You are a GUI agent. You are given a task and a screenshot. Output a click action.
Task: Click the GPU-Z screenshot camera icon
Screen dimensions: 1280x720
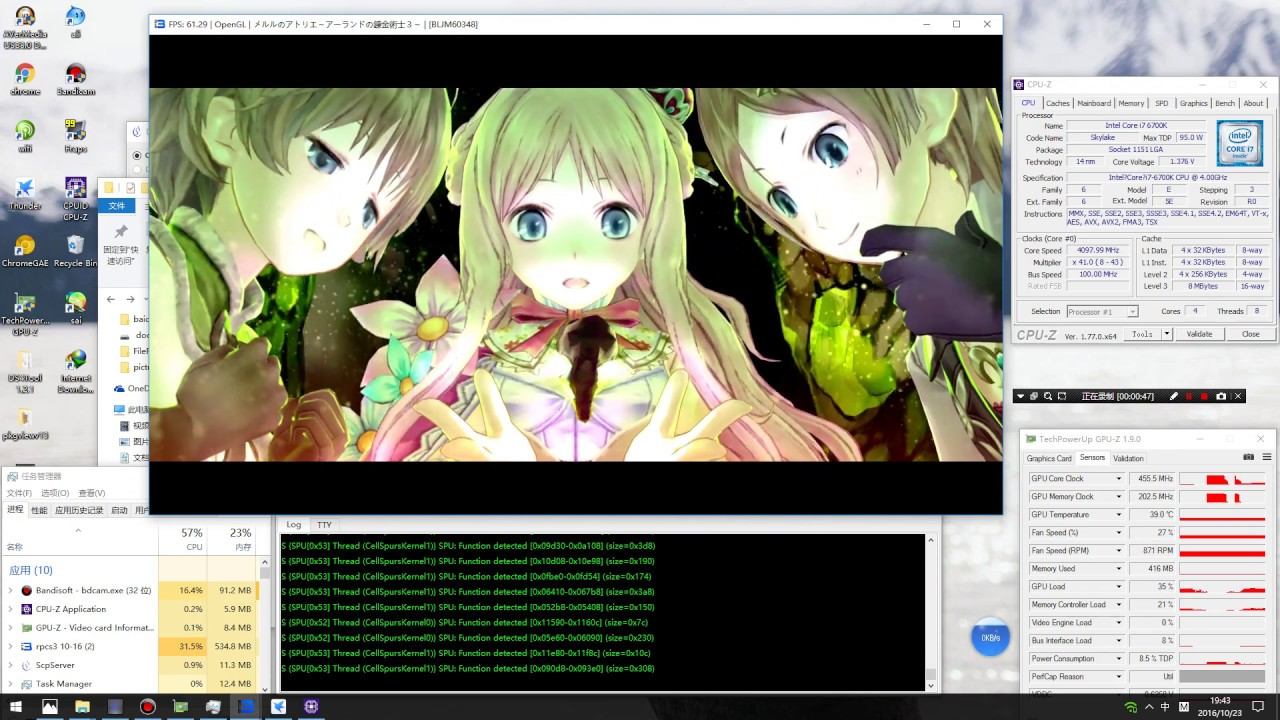[x=1248, y=457]
